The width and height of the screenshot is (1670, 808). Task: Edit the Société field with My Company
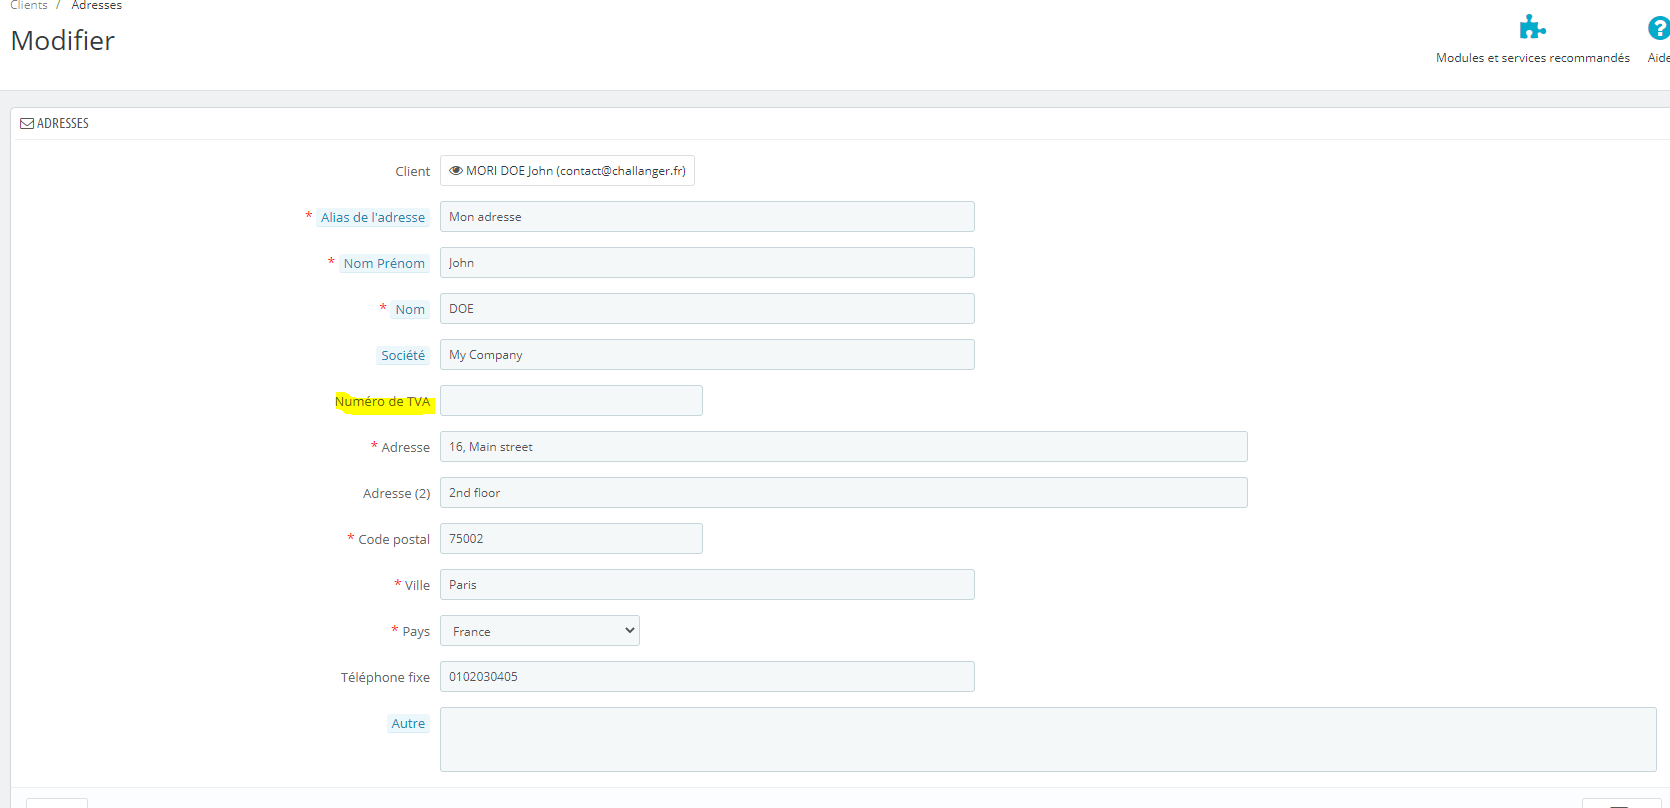coord(707,355)
